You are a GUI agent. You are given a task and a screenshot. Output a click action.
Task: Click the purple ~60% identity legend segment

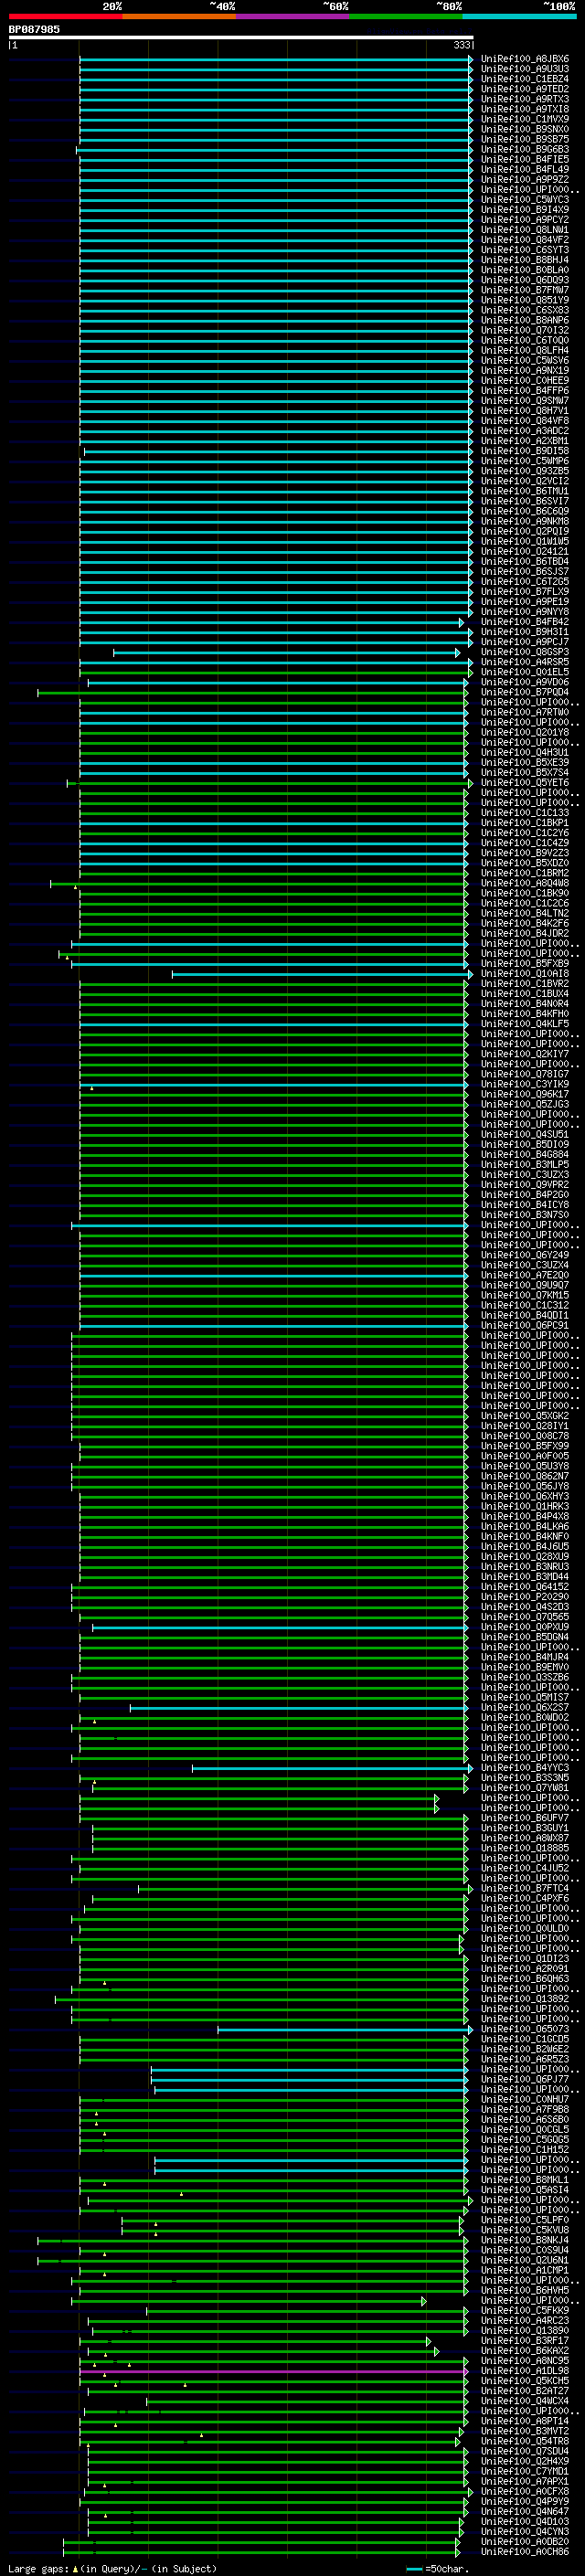coord(293,16)
